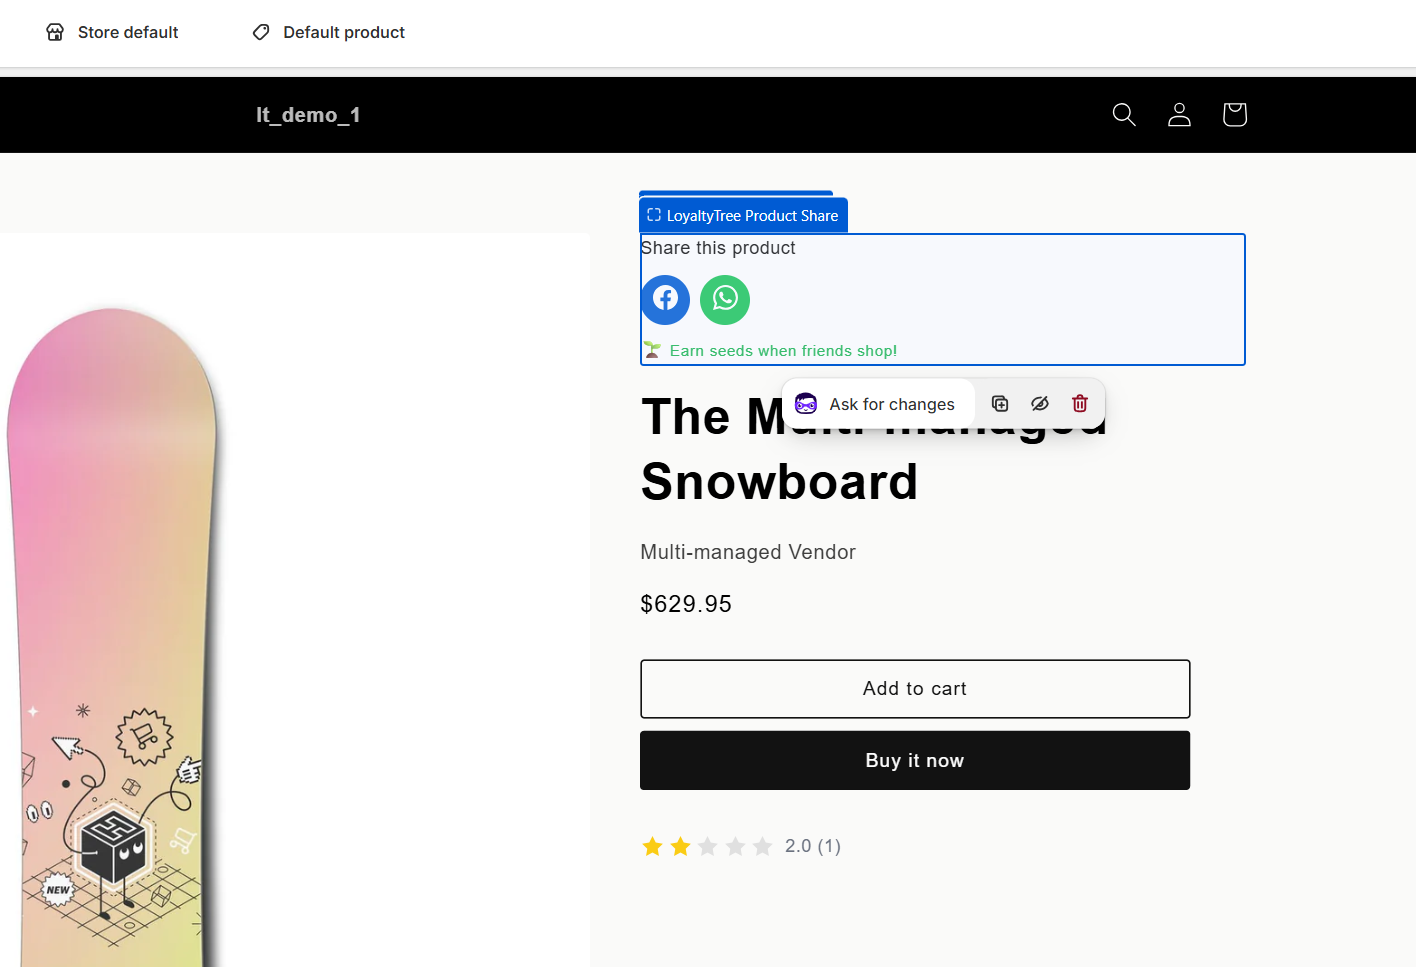Select the Snowboard product title text
Screen dimensions: 1416x967
779,482
